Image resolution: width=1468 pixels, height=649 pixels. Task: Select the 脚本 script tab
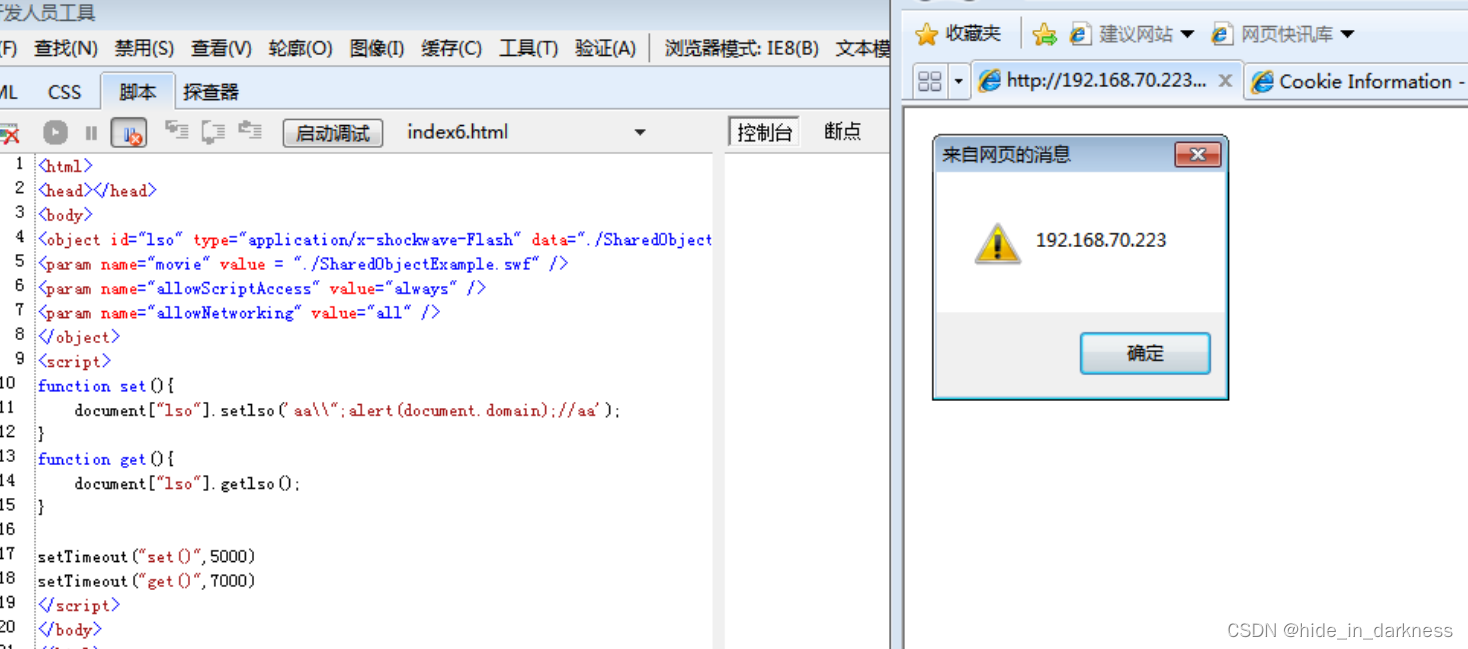click(137, 92)
